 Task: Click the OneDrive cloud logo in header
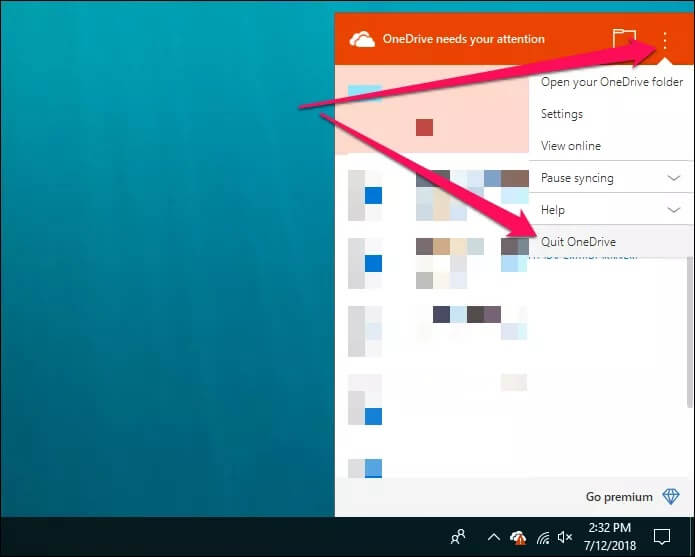click(362, 39)
